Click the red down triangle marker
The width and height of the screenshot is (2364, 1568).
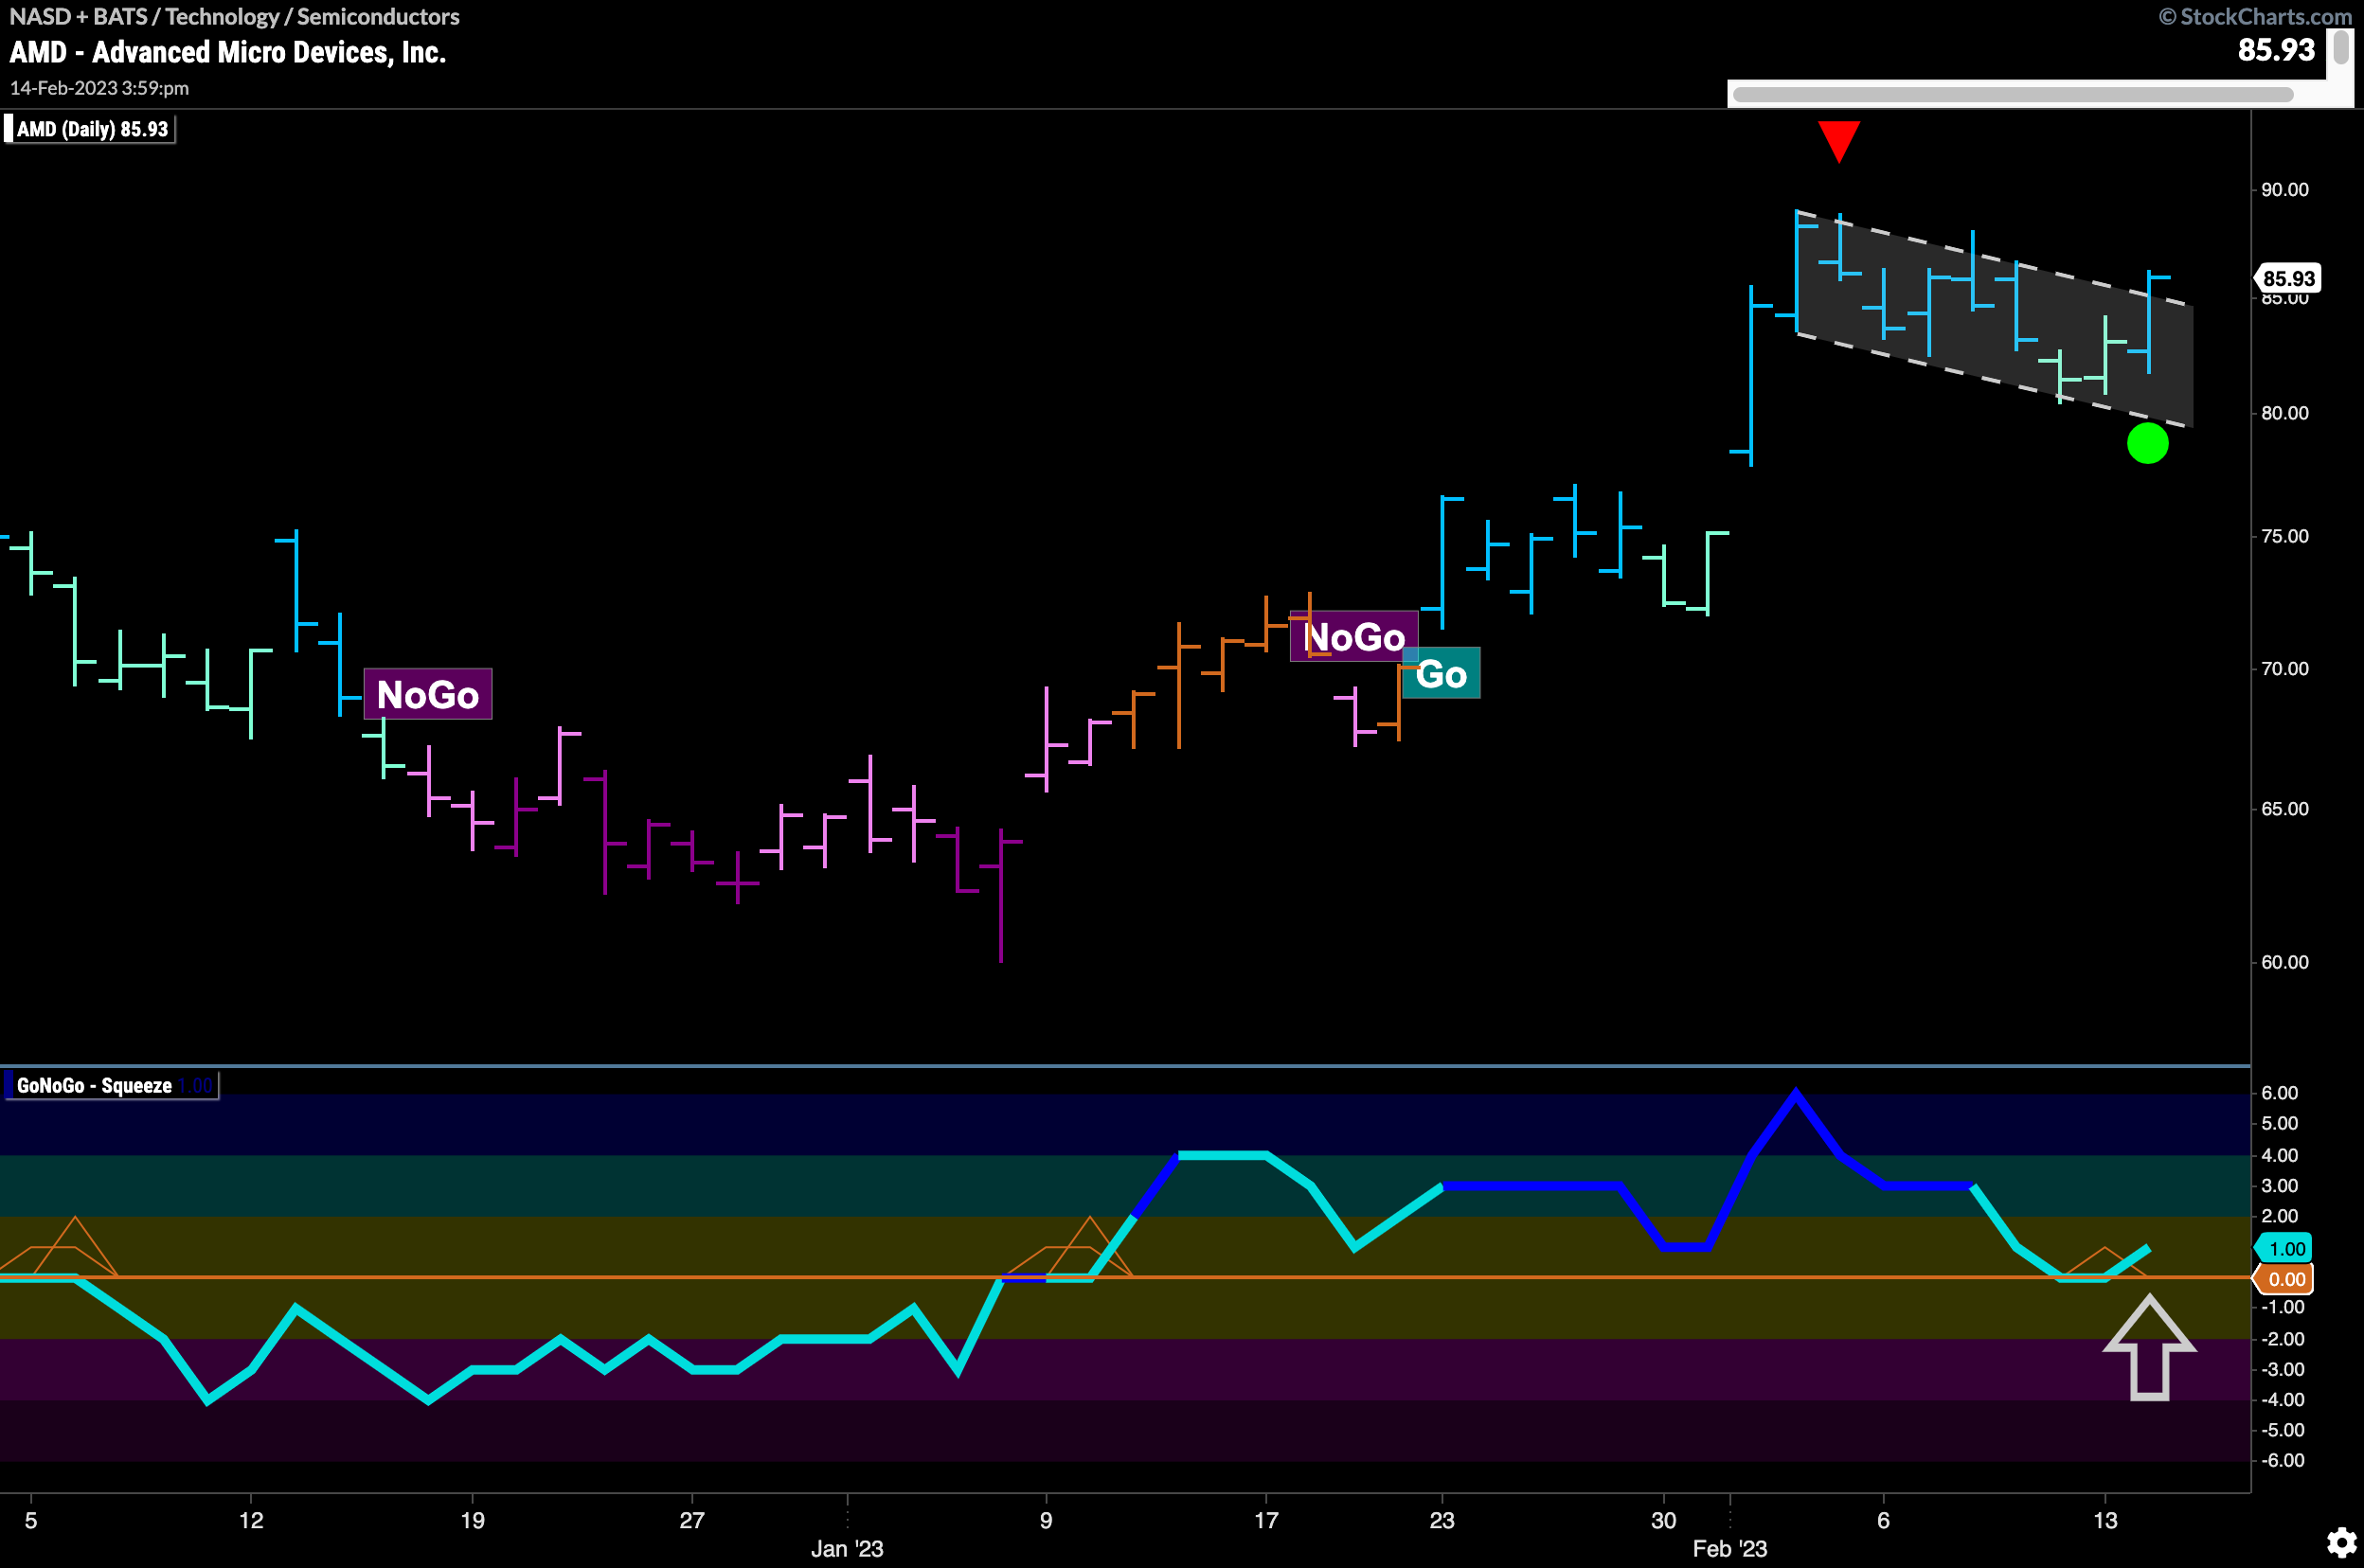pos(1838,141)
